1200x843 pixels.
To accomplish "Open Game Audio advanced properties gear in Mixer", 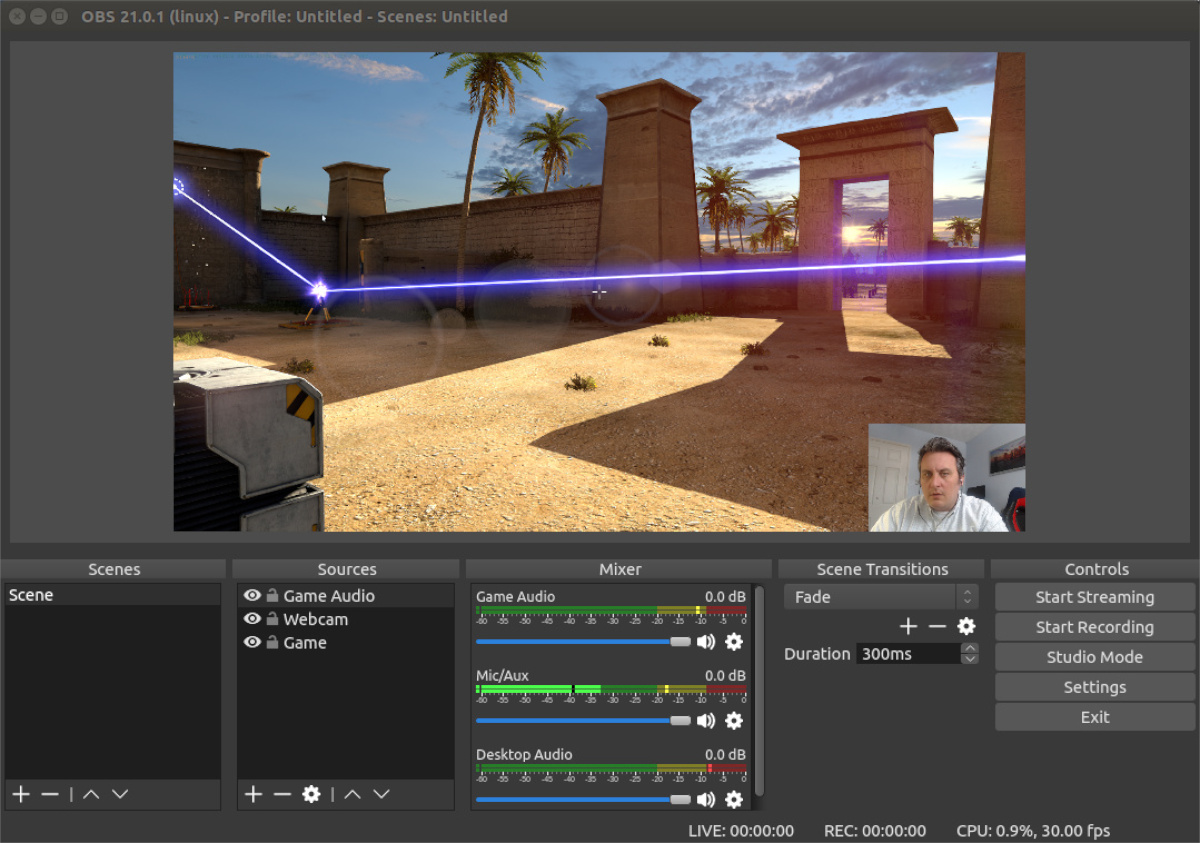I will coord(735,642).
